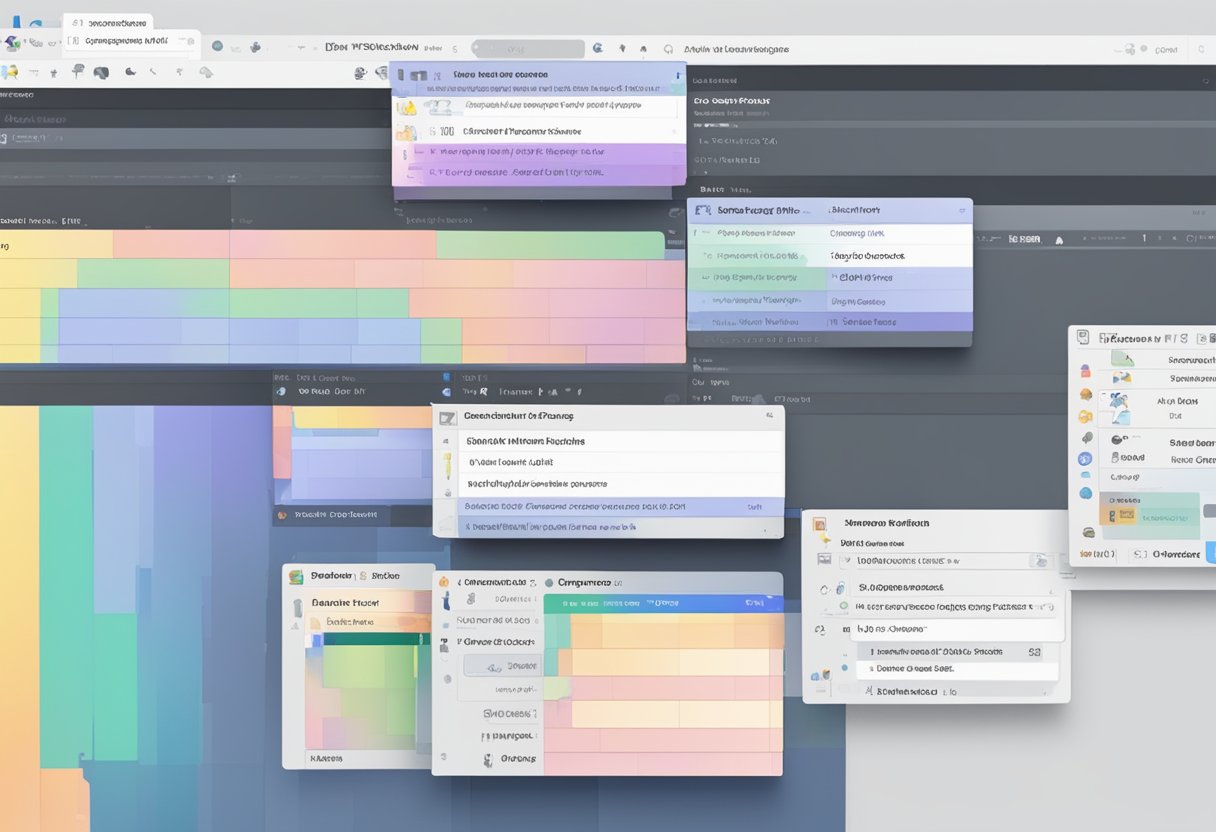Select the yellow pencil tool icon in the command palette sidebar
1216x832 pixels.
[447, 465]
